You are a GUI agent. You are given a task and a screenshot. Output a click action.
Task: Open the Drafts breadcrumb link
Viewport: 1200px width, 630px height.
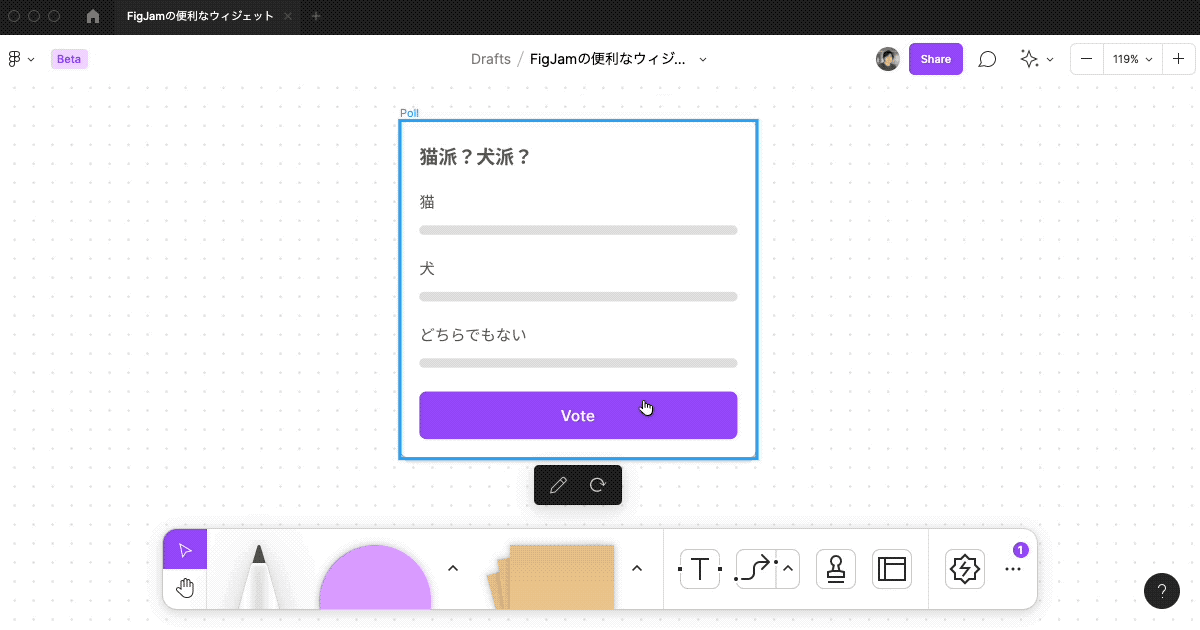[x=491, y=59]
